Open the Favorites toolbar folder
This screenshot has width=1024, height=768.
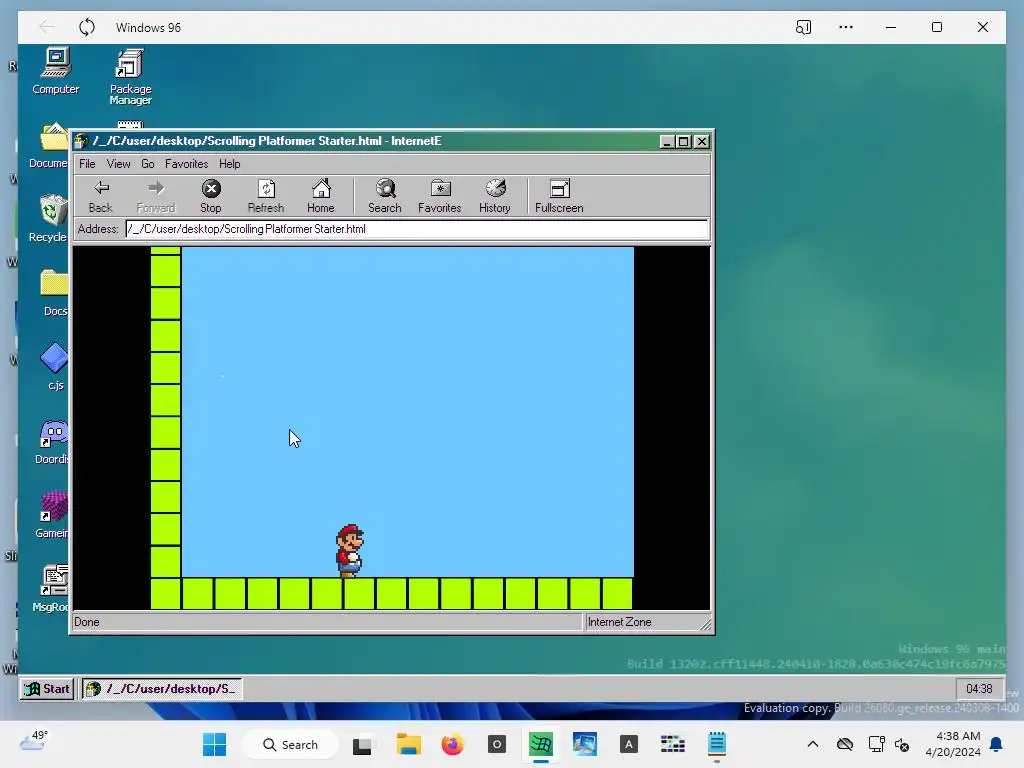tap(440, 196)
